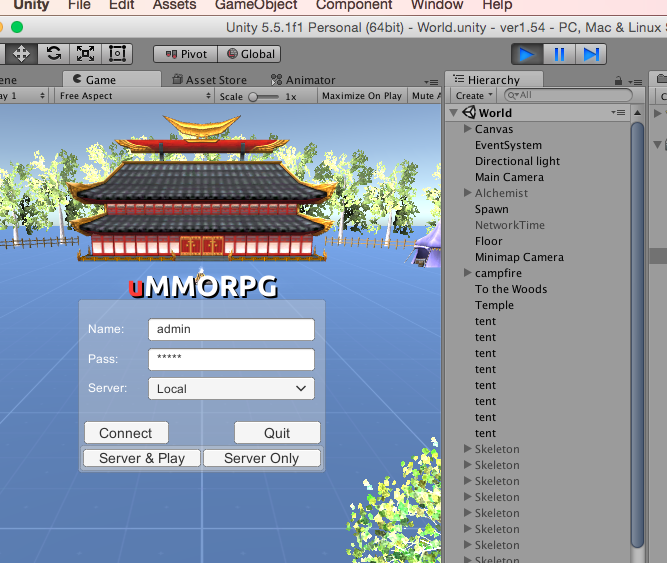Image resolution: width=667 pixels, height=563 pixels.
Task: Click the Hierarchy vertical scrollbar
Action: (x=637, y=334)
